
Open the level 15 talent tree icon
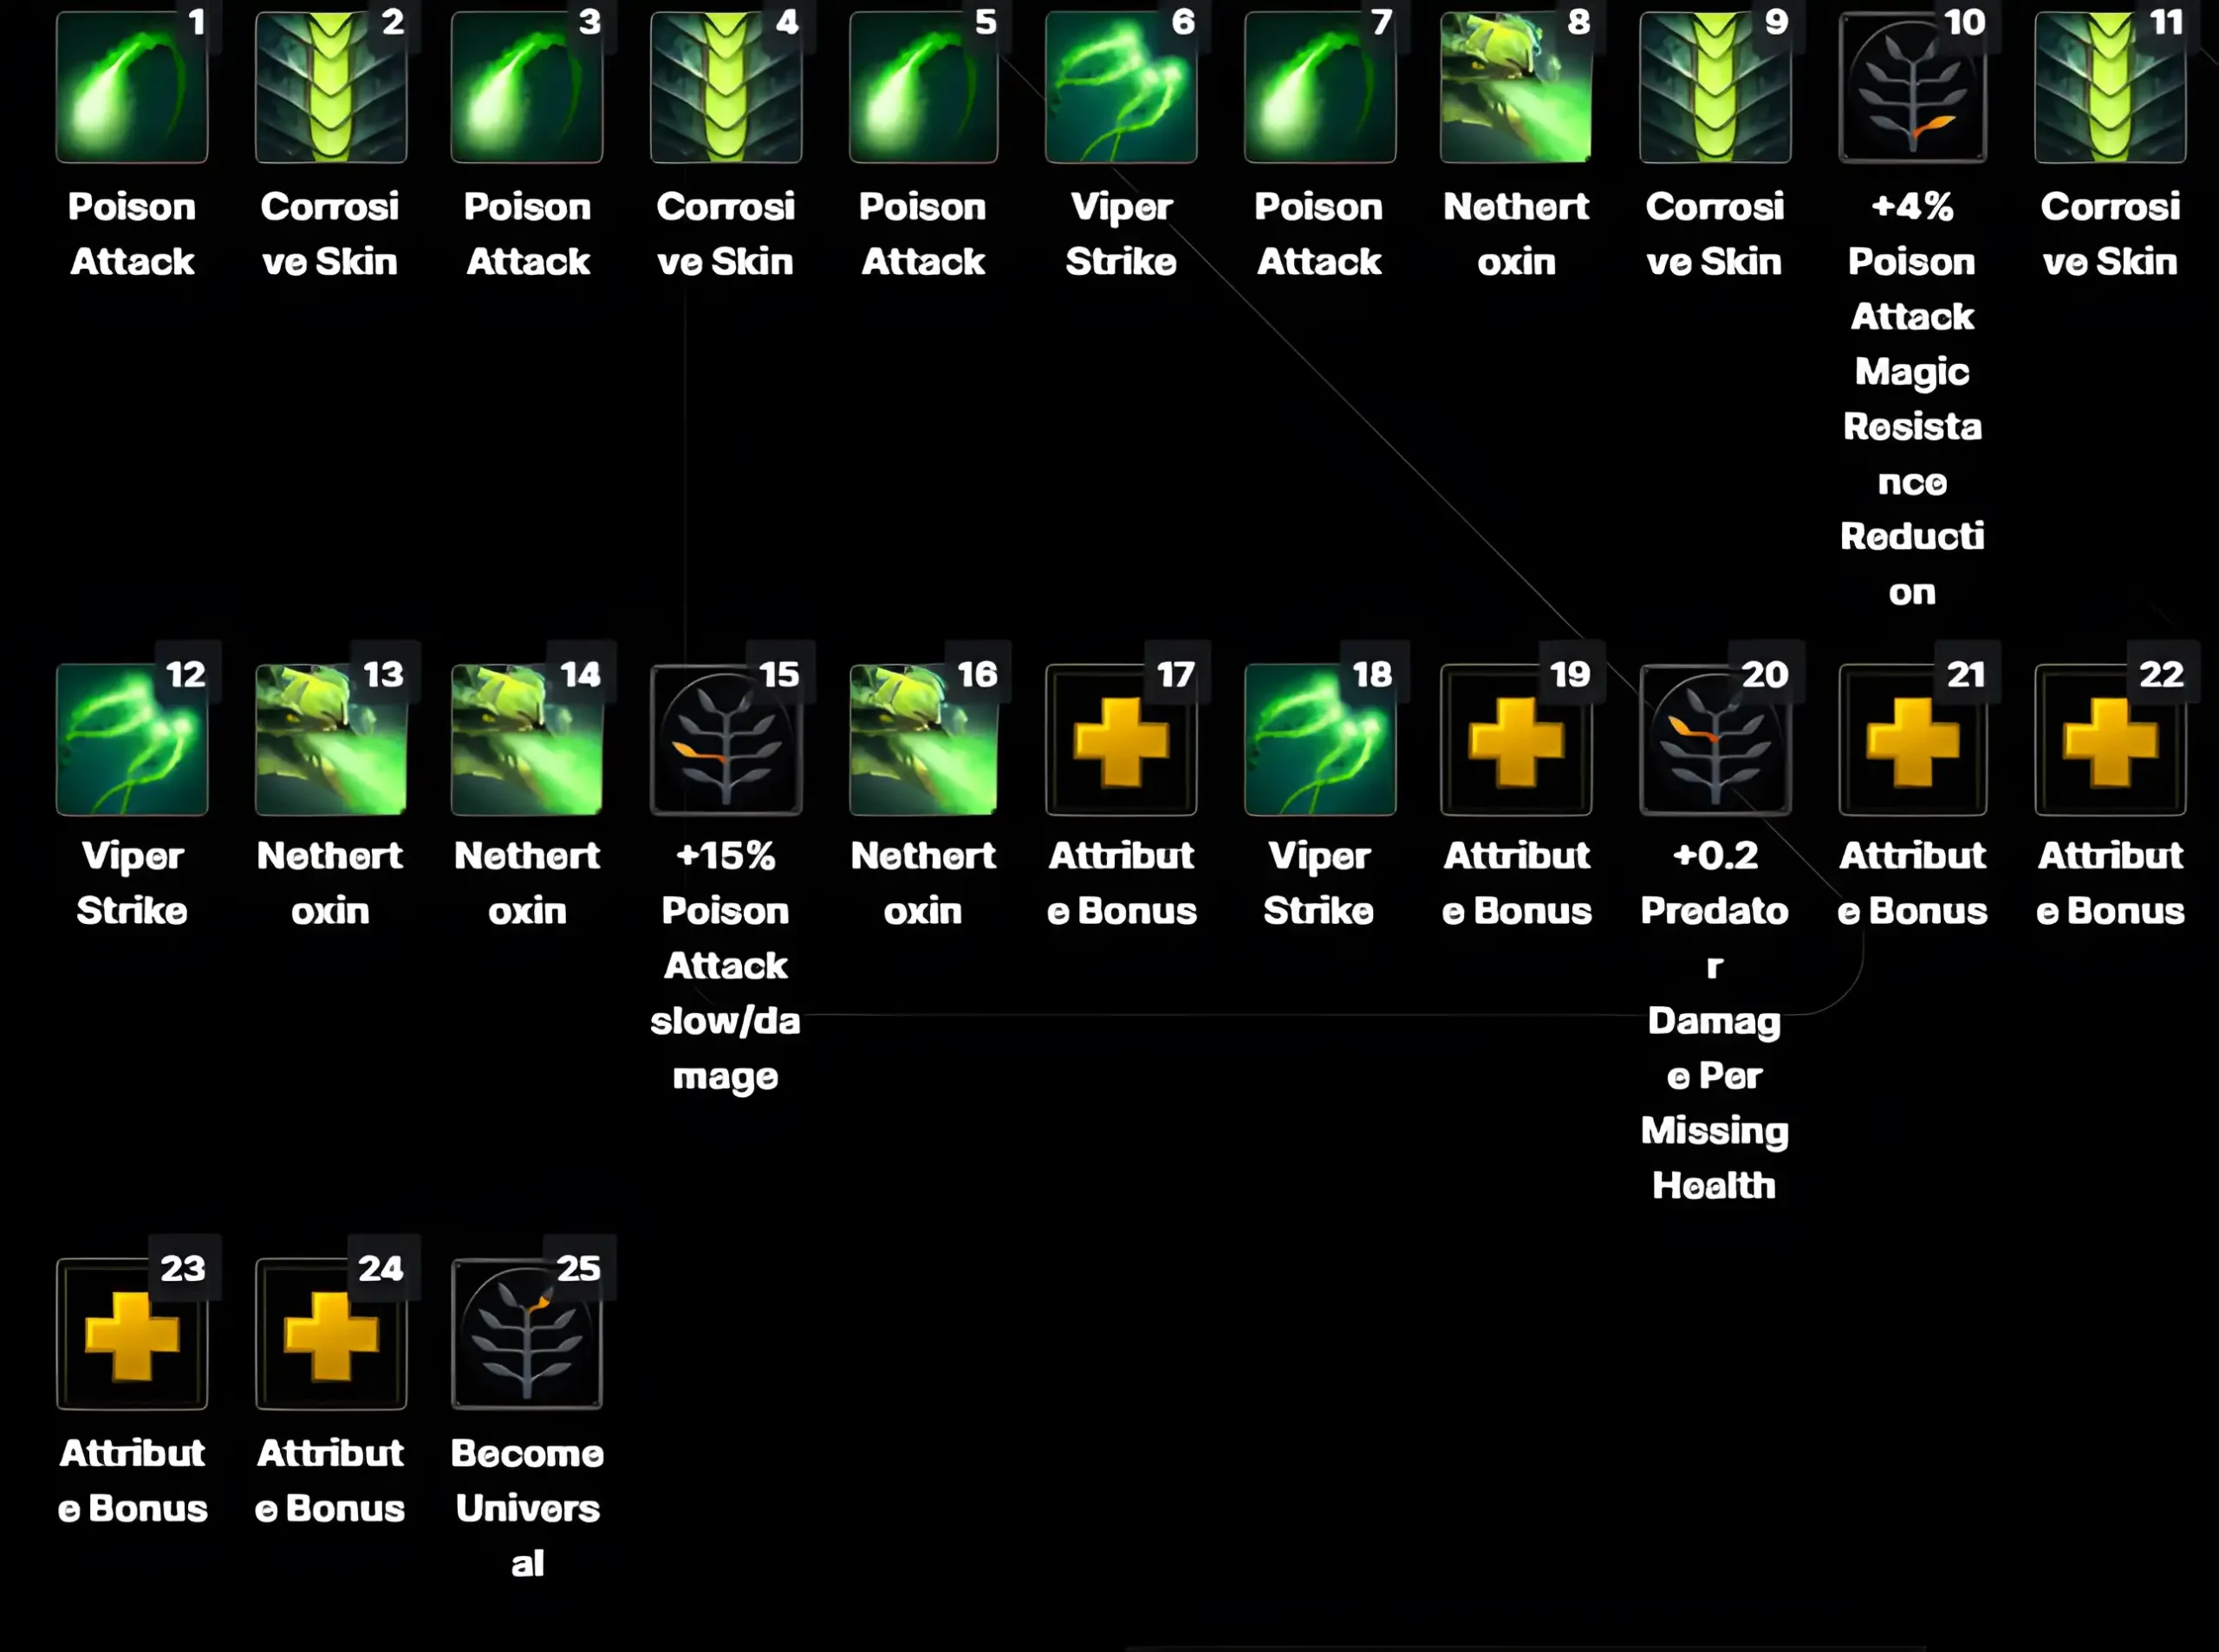pyautogui.click(x=726, y=739)
